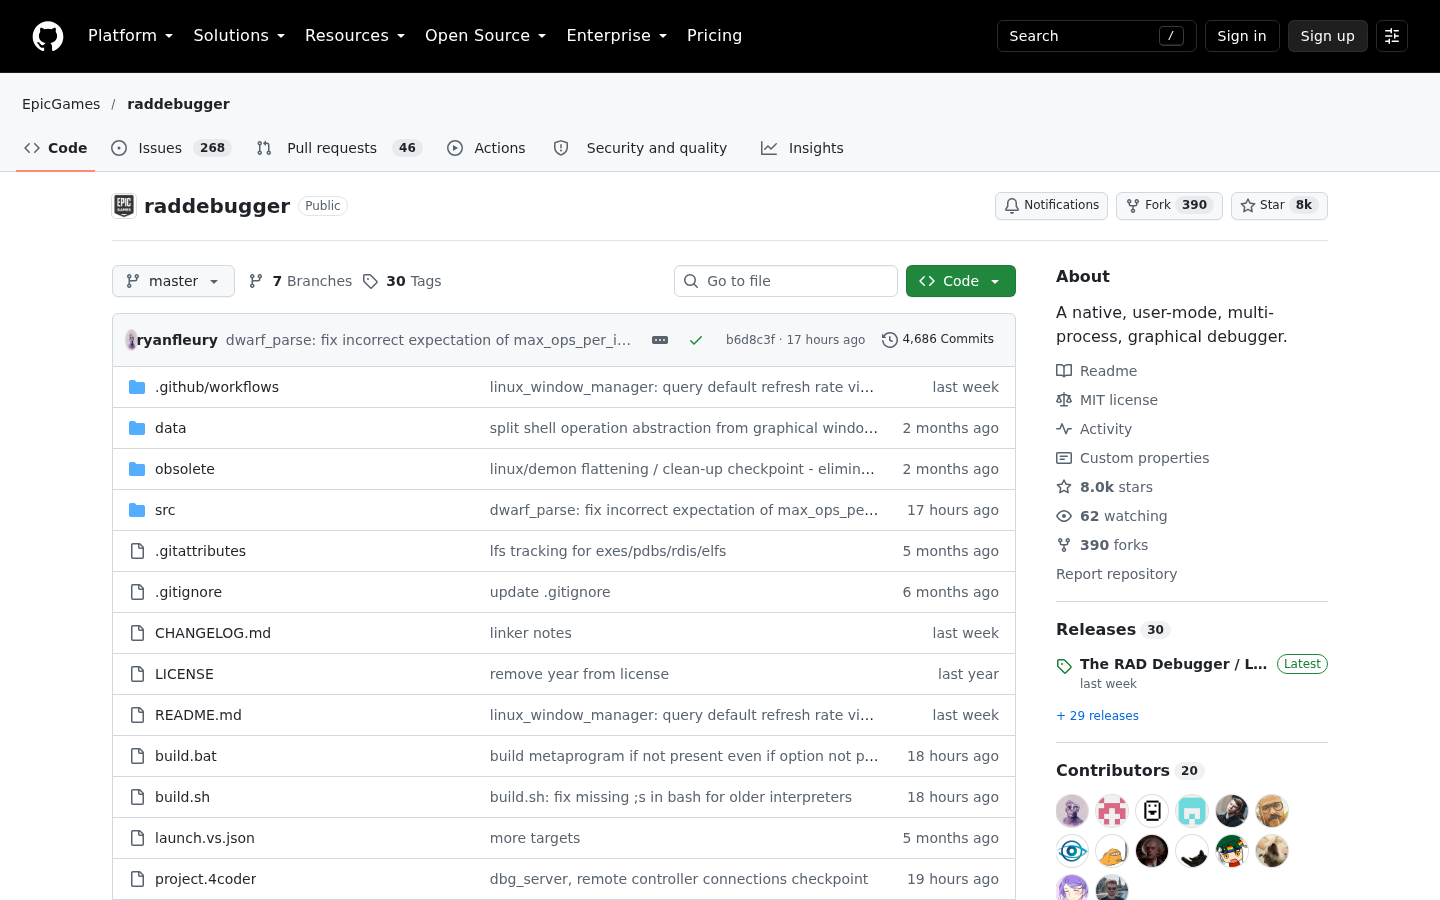Open the GitHub homepage logo
Image resolution: width=1440 pixels, height=900 pixels.
pos(48,36)
